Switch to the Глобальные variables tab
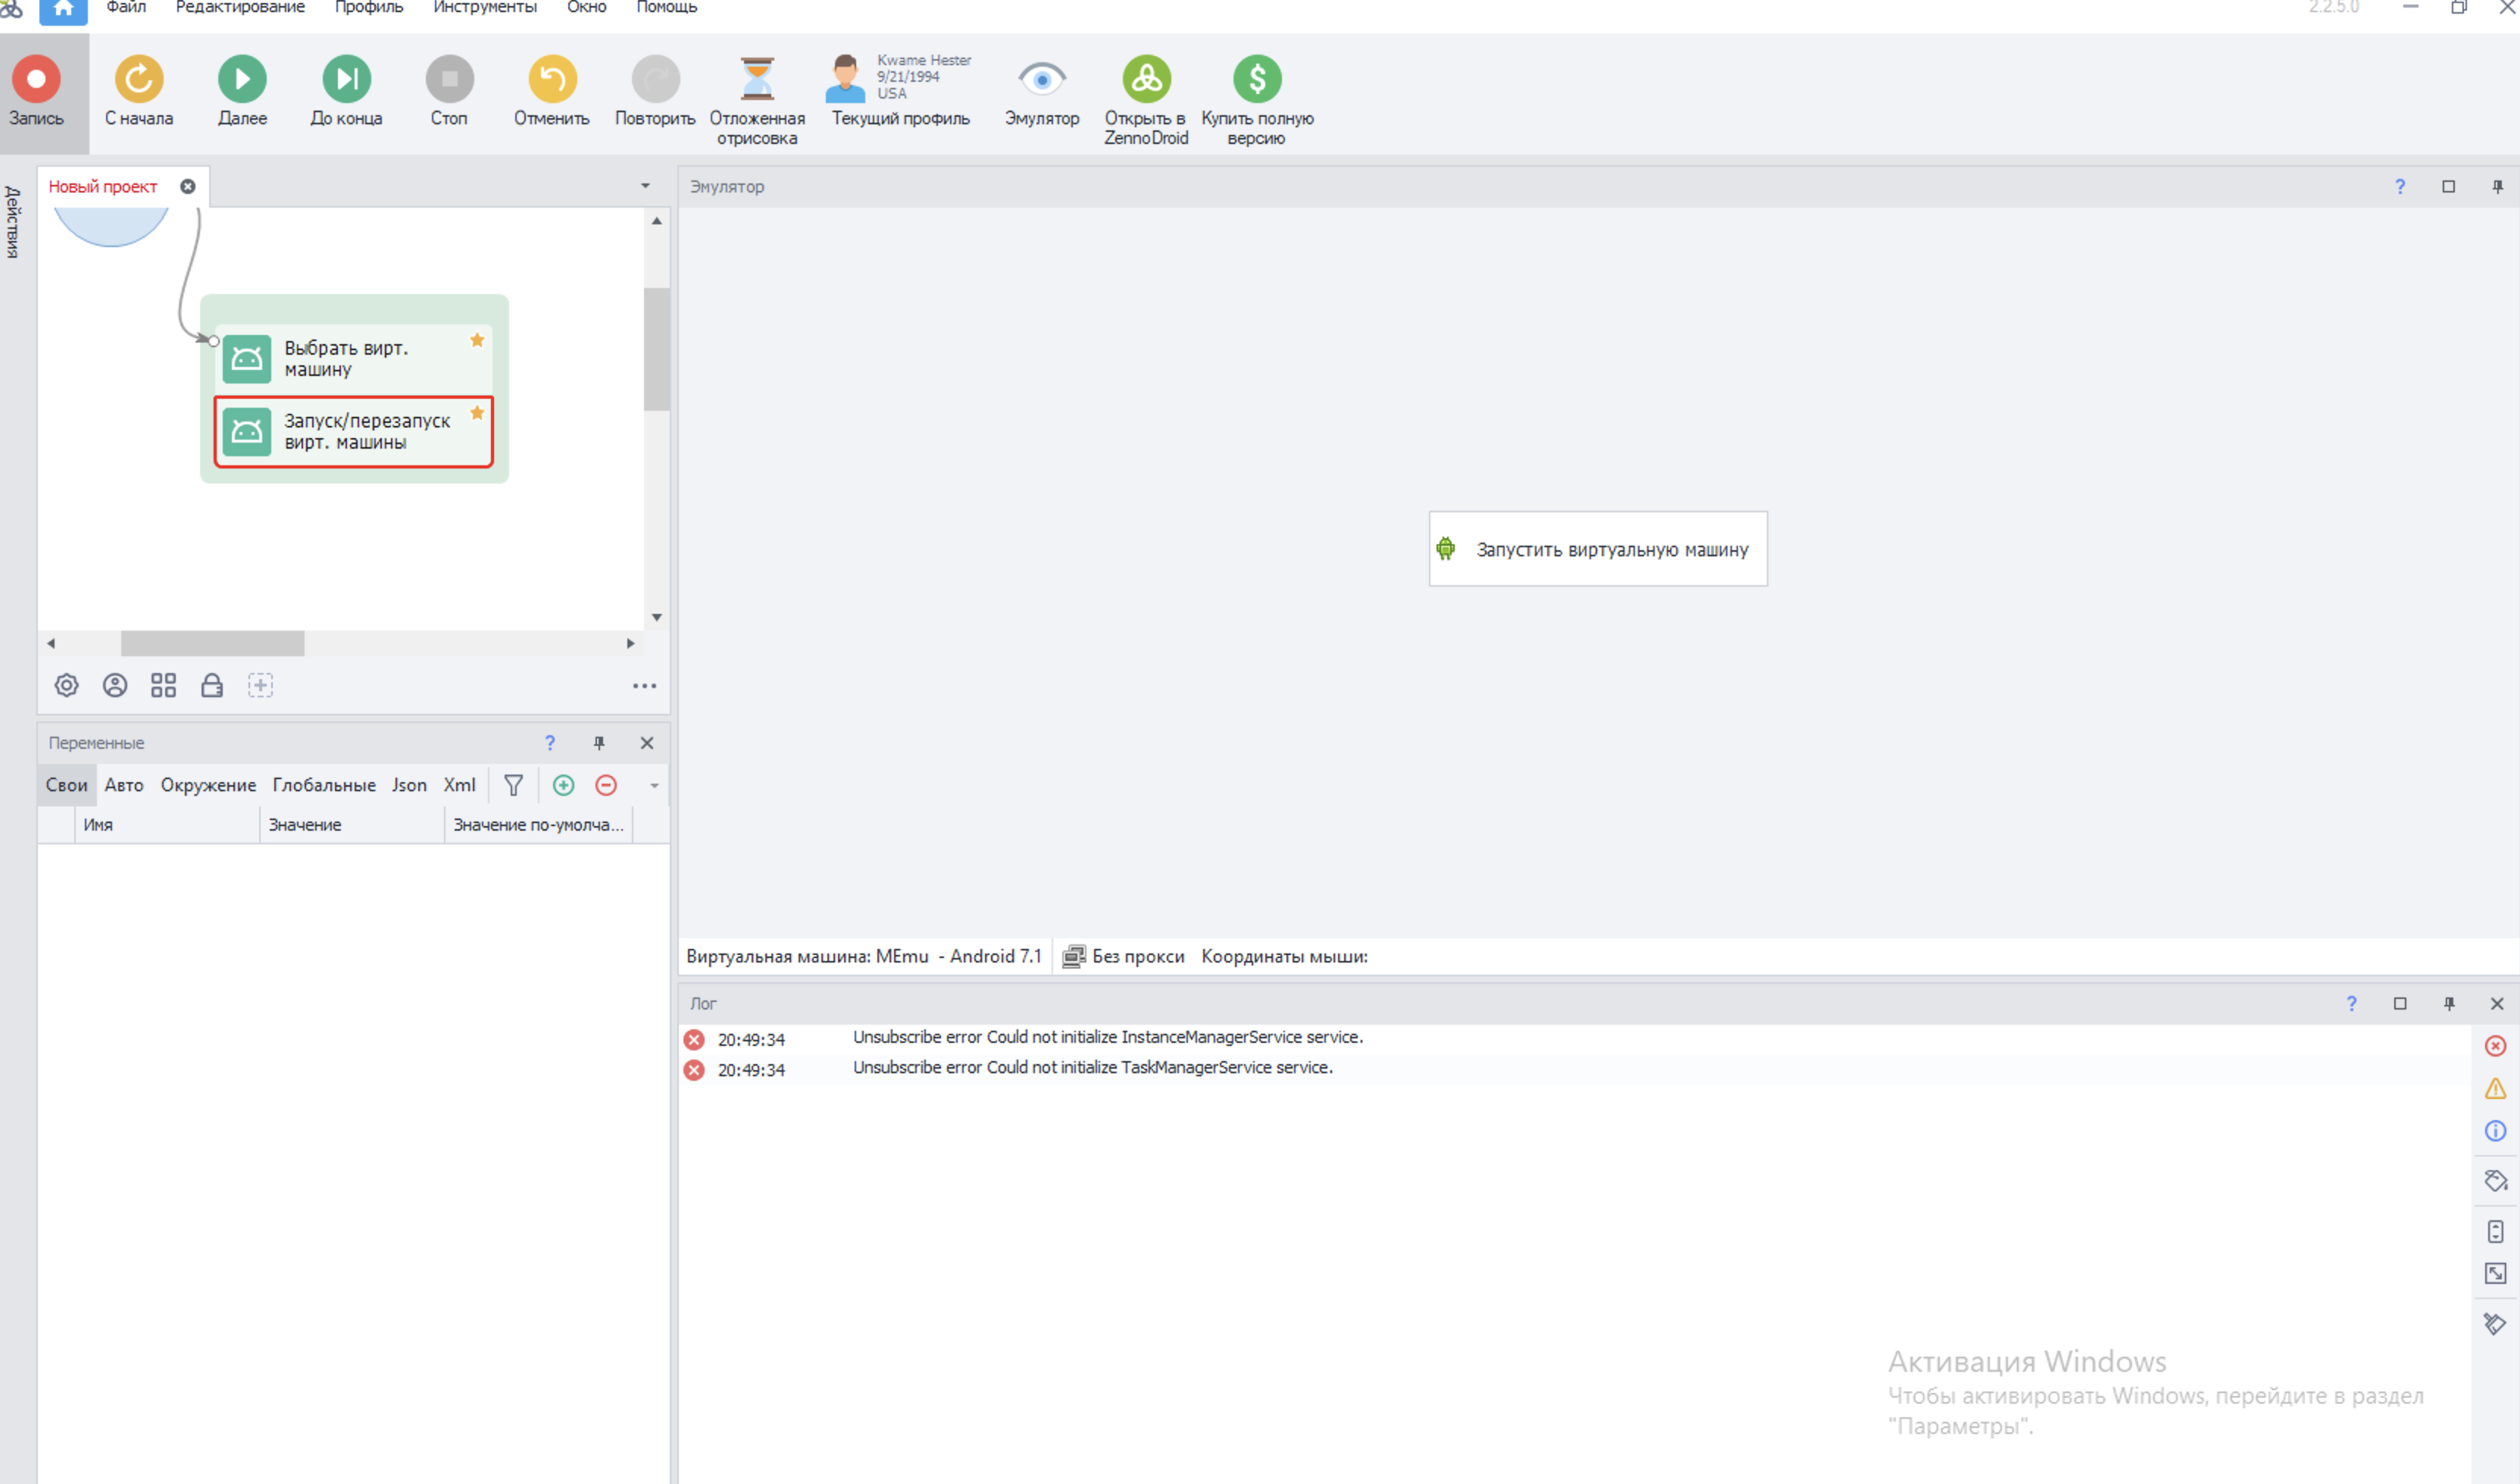Viewport: 2520px width, 1484px height. click(324, 786)
